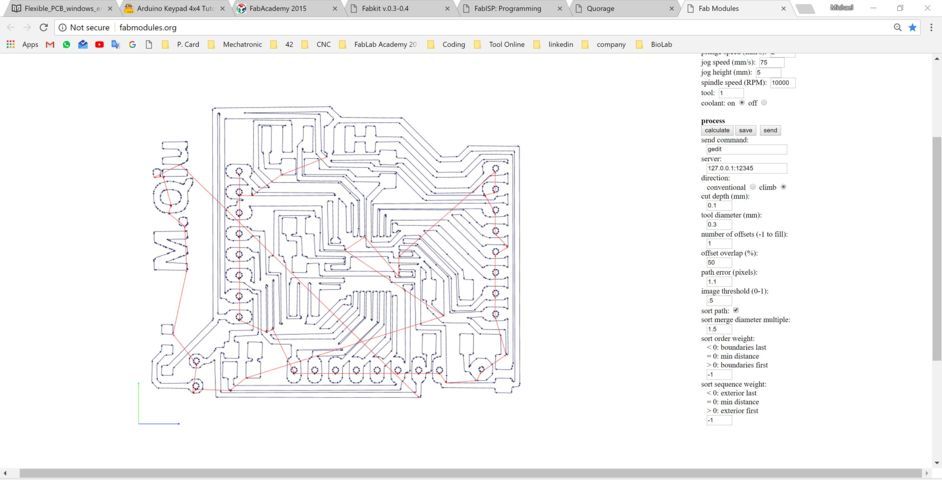
Task: Go forward to the next page
Action: point(27,28)
